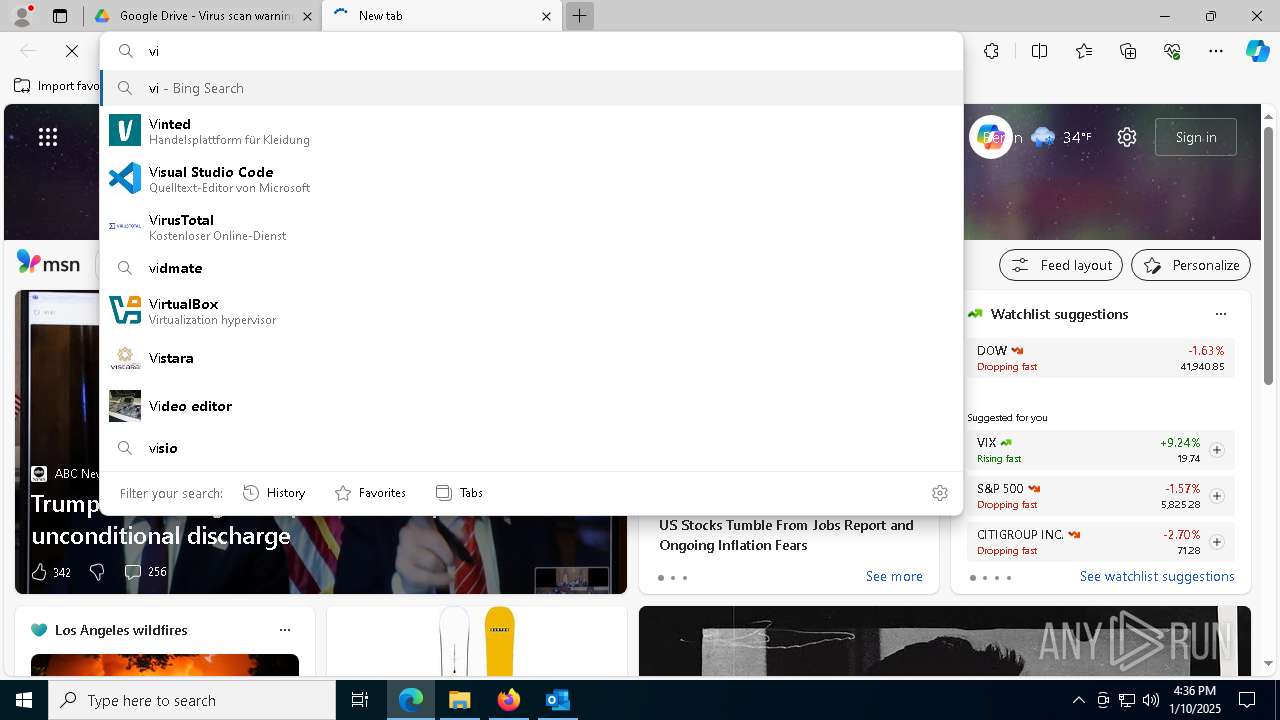Close the New tab tab
The height and width of the screenshot is (720, 1280).
click(546, 16)
